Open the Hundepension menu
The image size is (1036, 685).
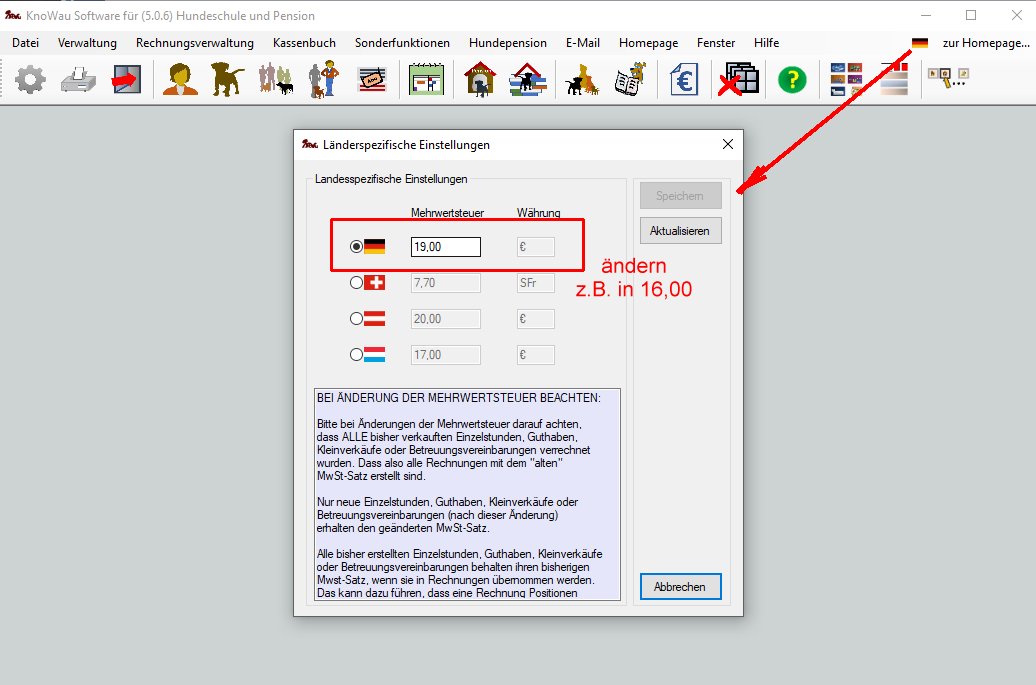click(x=508, y=43)
